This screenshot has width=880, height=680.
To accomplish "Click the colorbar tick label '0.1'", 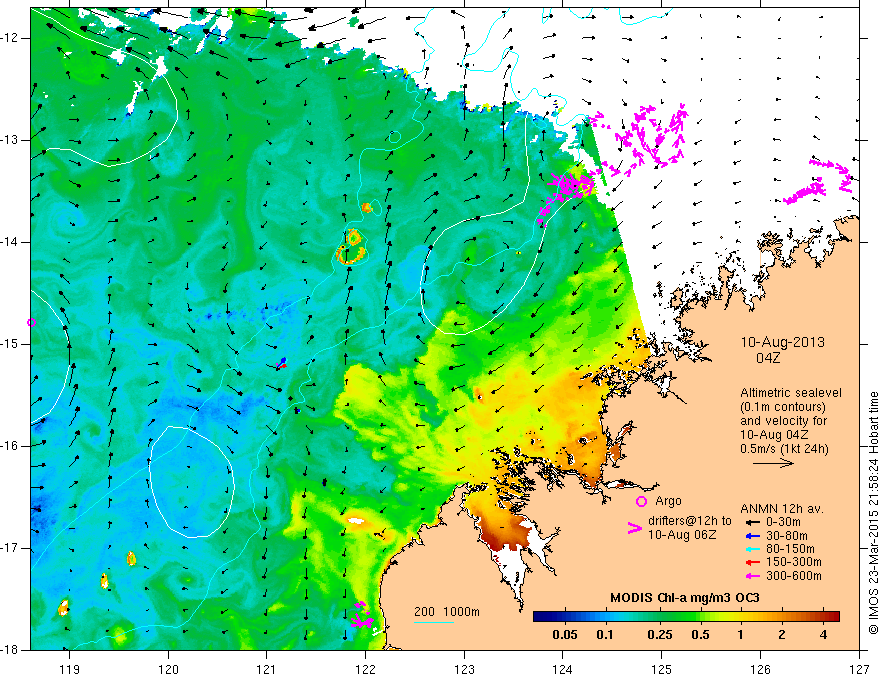I will point(604,635).
